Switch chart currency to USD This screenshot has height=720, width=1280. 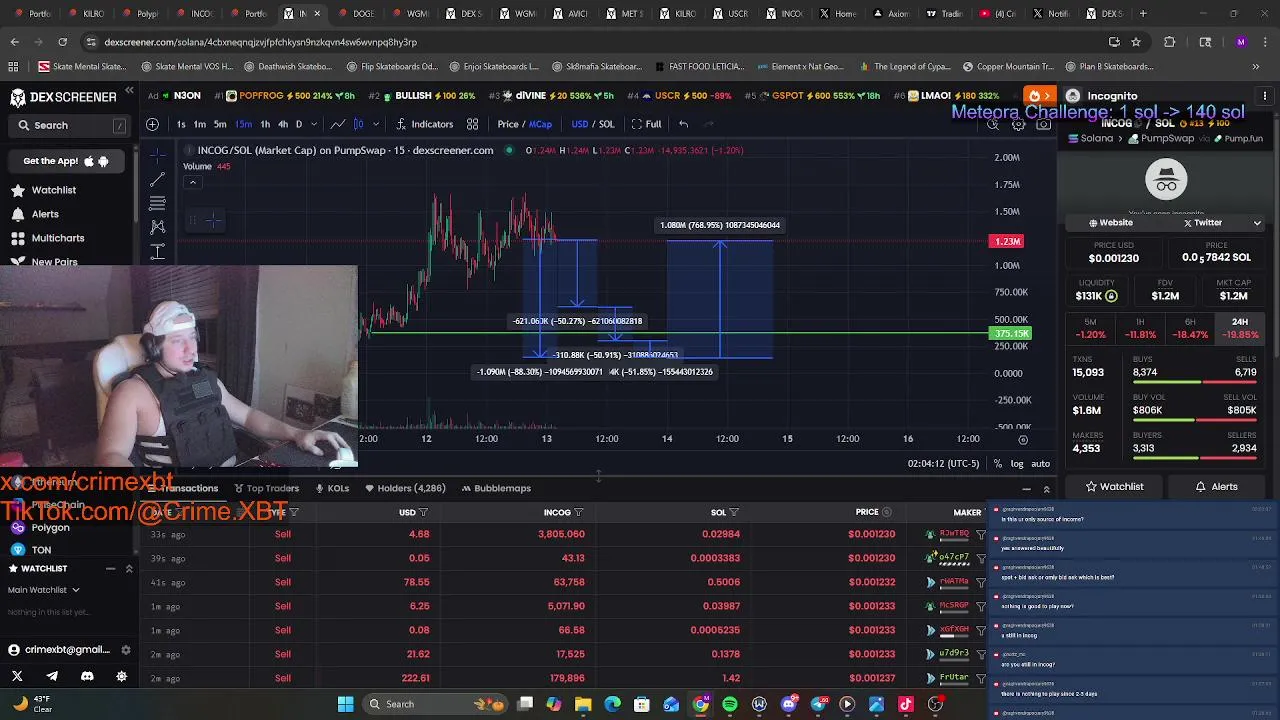pos(579,124)
